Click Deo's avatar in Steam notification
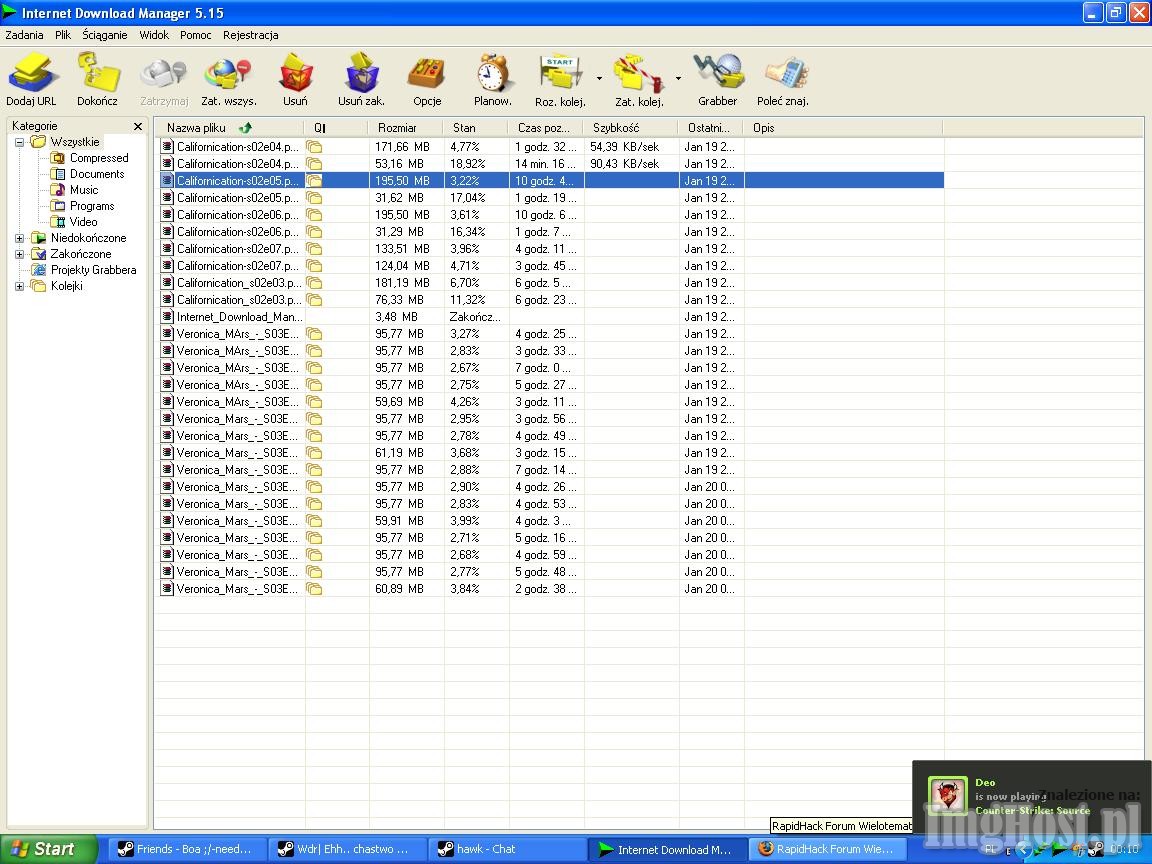The width and height of the screenshot is (1152, 864). point(948,796)
